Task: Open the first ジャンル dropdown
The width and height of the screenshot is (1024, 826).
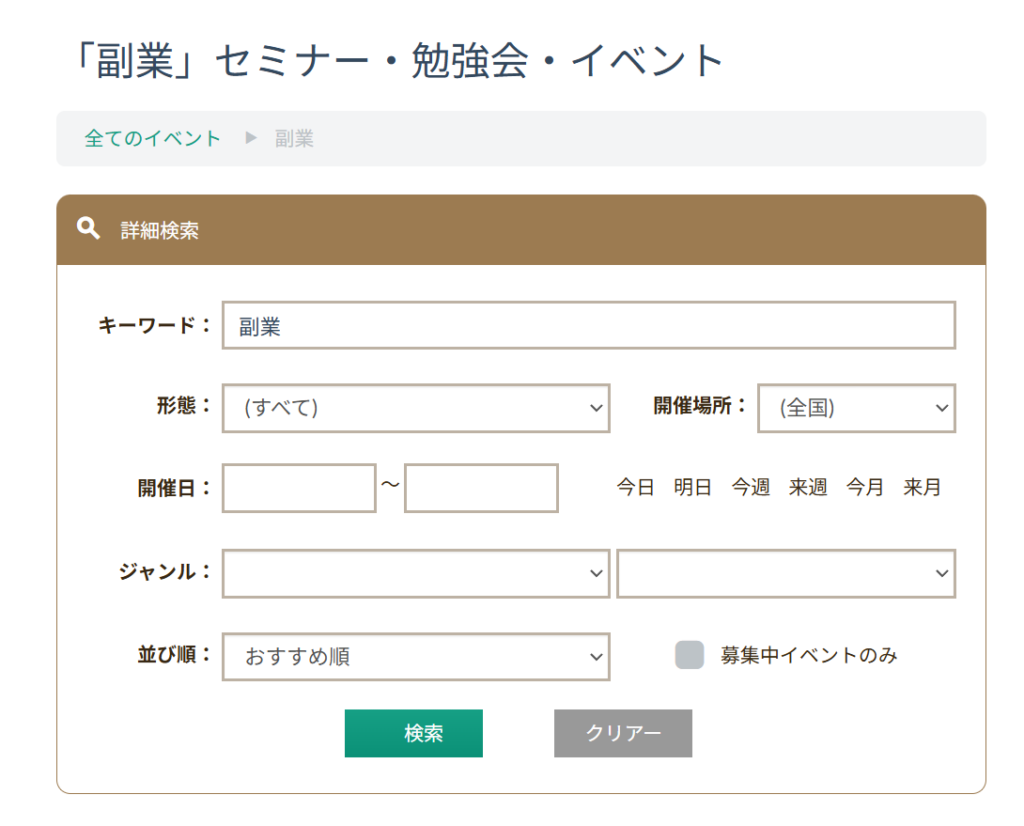Action: [415, 573]
